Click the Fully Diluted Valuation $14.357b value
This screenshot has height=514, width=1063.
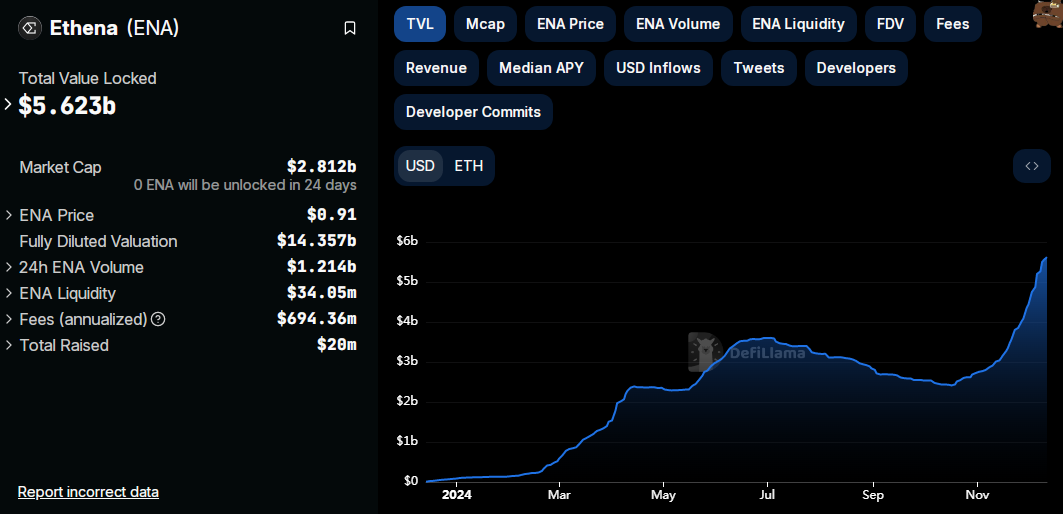point(317,241)
